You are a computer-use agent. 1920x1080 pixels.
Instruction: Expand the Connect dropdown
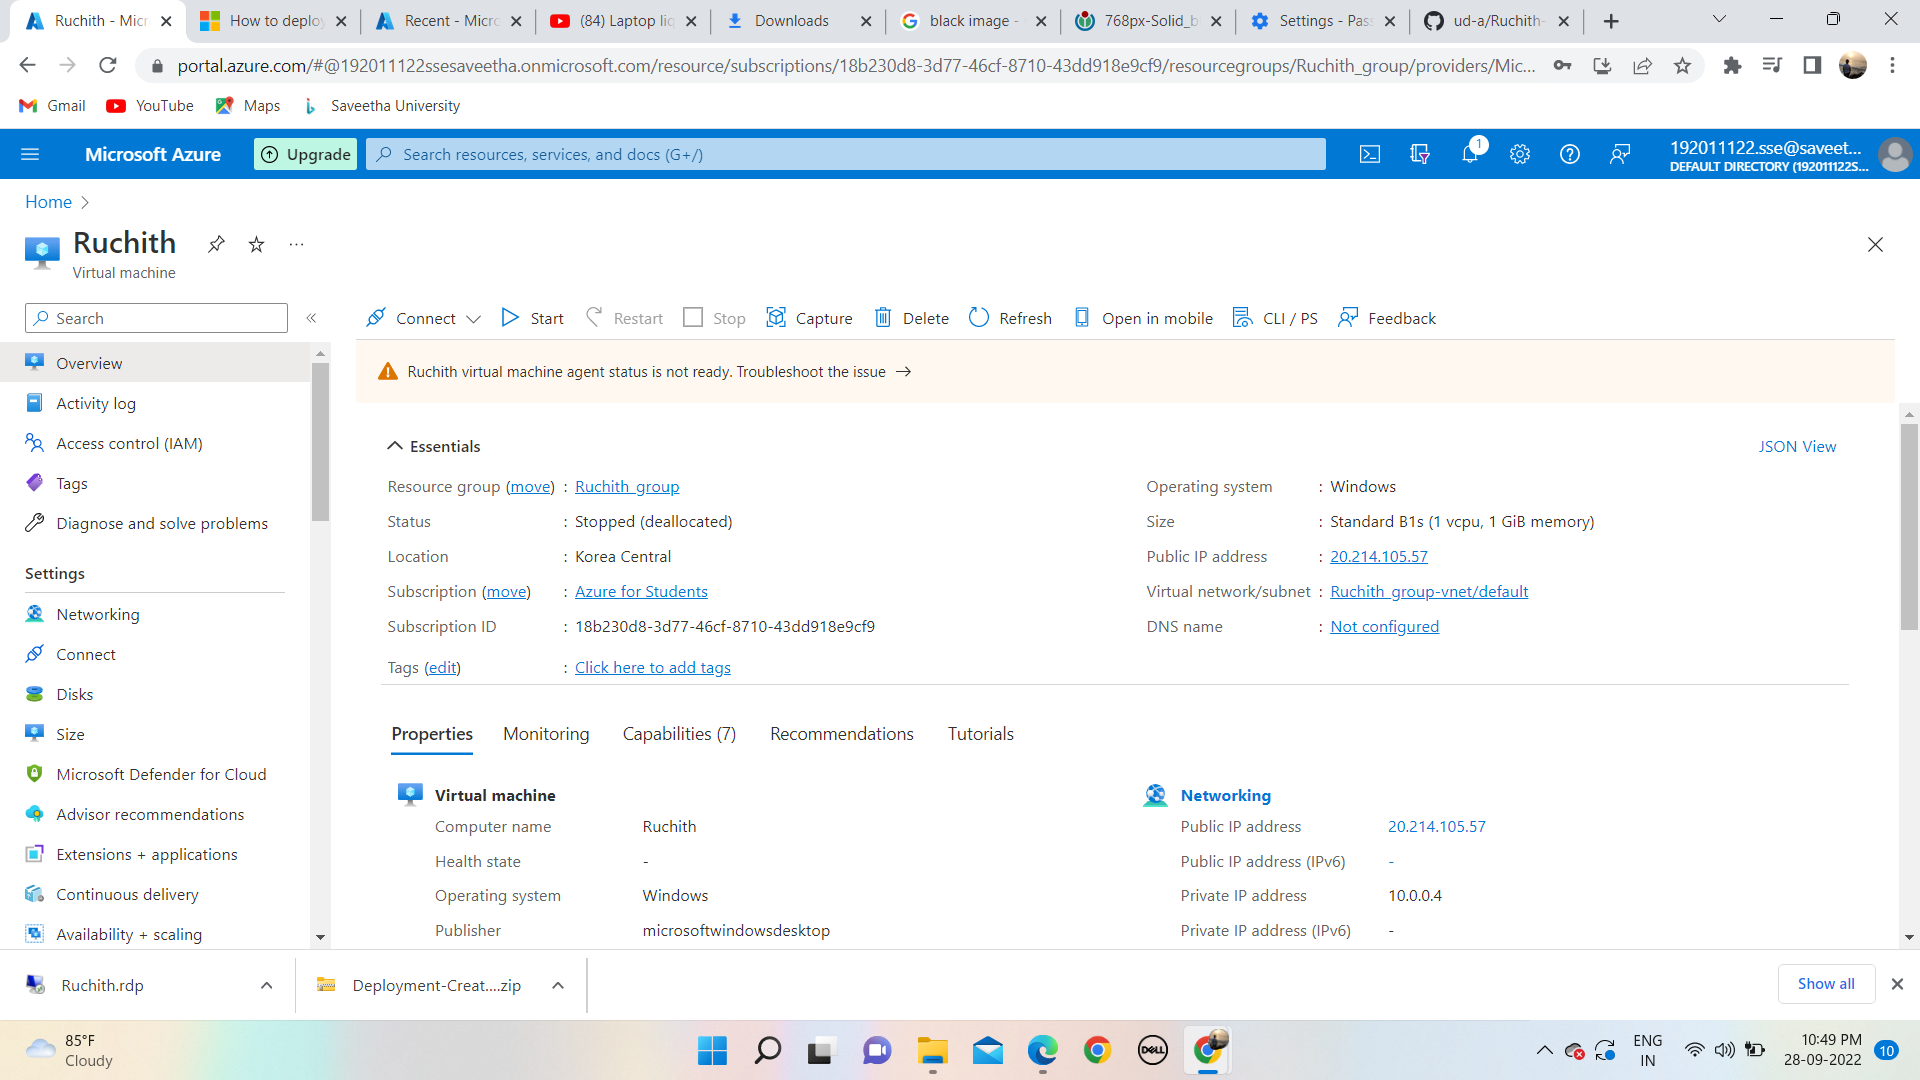pyautogui.click(x=474, y=319)
